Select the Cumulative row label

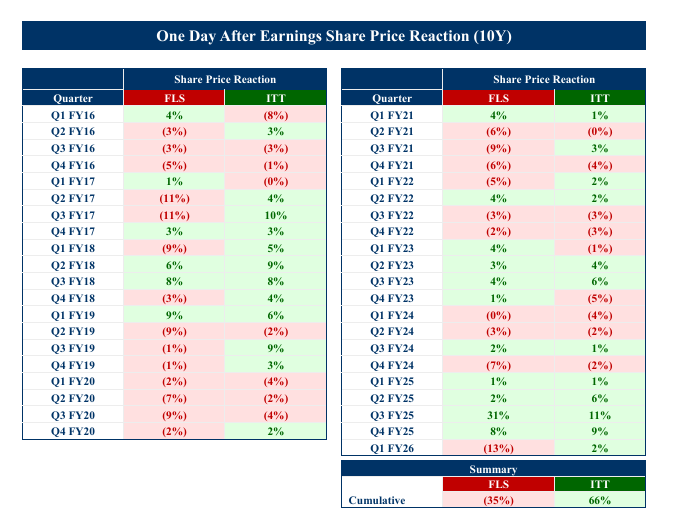[x=377, y=500]
